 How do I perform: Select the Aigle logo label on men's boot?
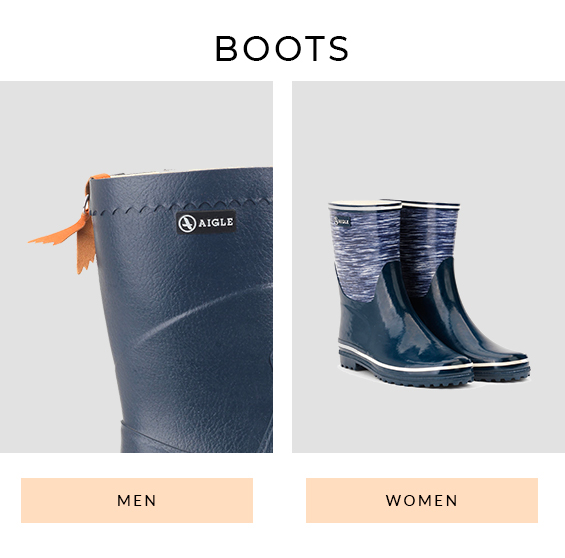(x=206, y=223)
